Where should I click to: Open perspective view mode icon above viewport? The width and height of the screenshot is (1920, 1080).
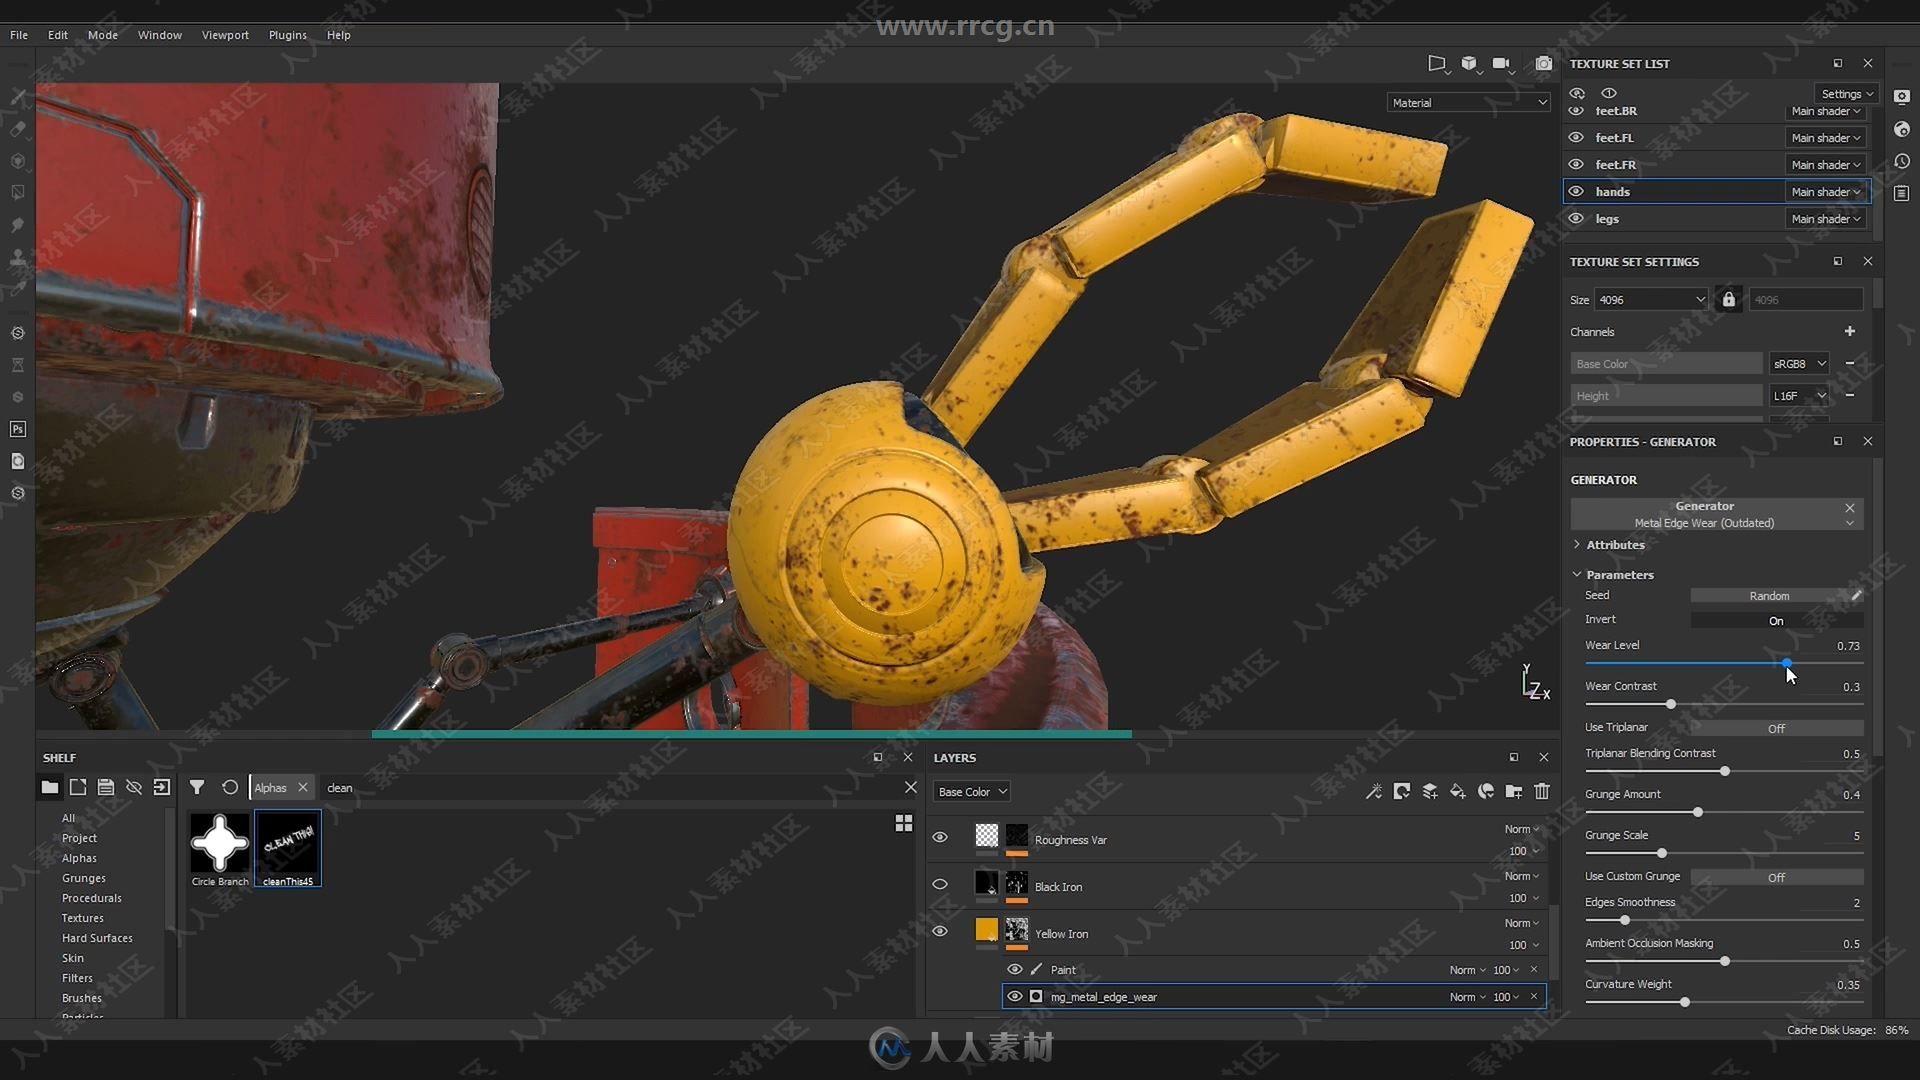pos(1437,64)
